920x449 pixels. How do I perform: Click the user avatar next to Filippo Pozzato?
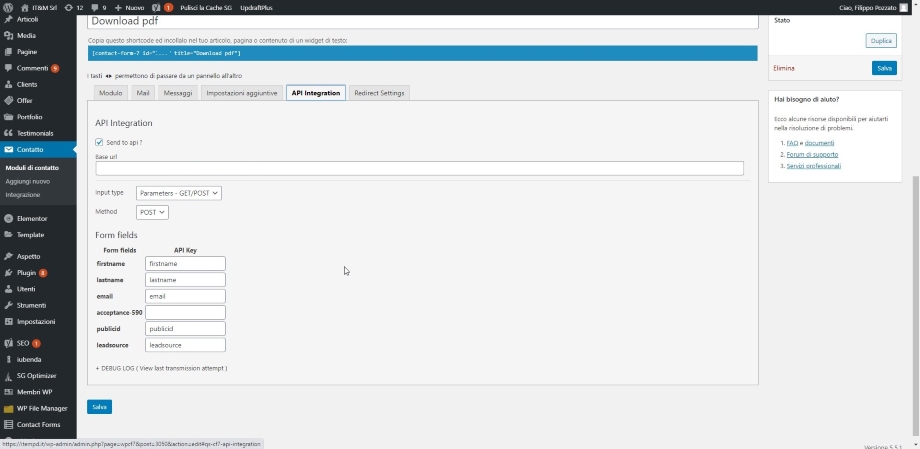tap(903, 7)
